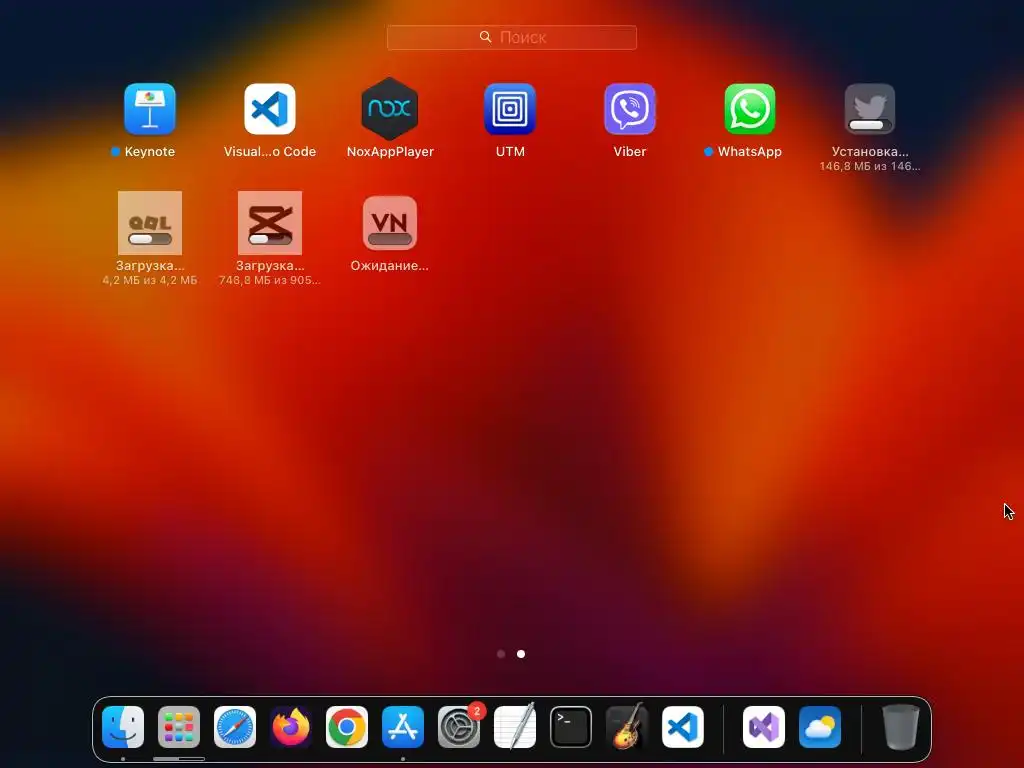Launch the UTM virtual machine app
The height and width of the screenshot is (768, 1024).
pyautogui.click(x=510, y=108)
